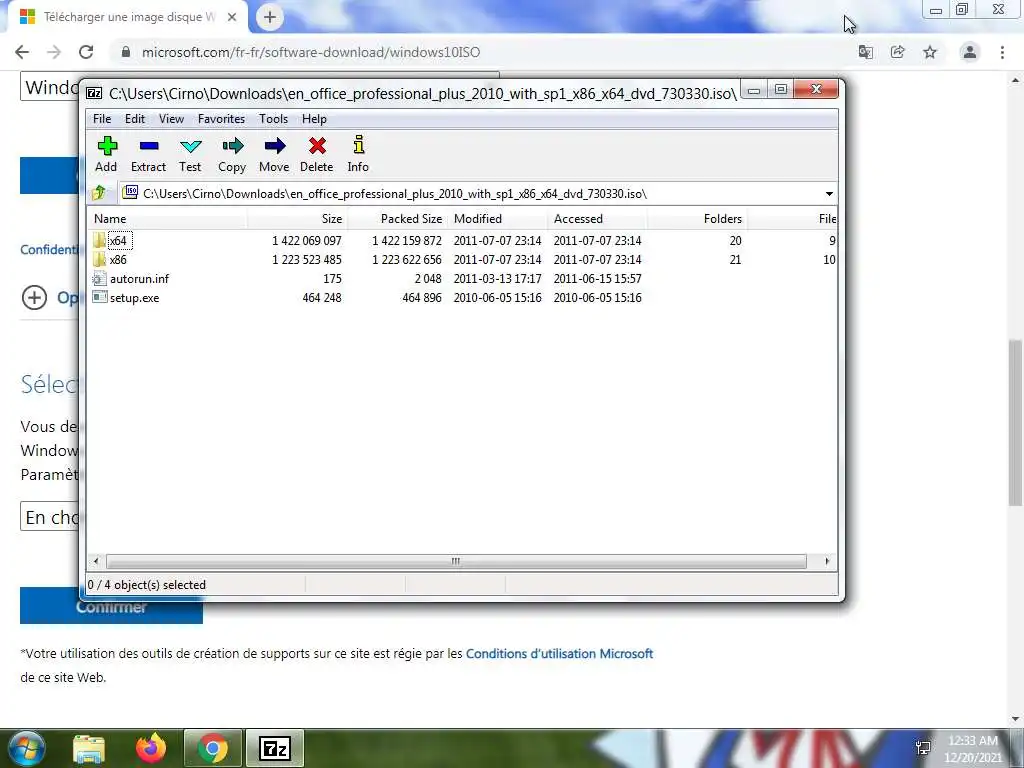
Task: Open the language selection dropdown on webpage
Action: coord(50,517)
